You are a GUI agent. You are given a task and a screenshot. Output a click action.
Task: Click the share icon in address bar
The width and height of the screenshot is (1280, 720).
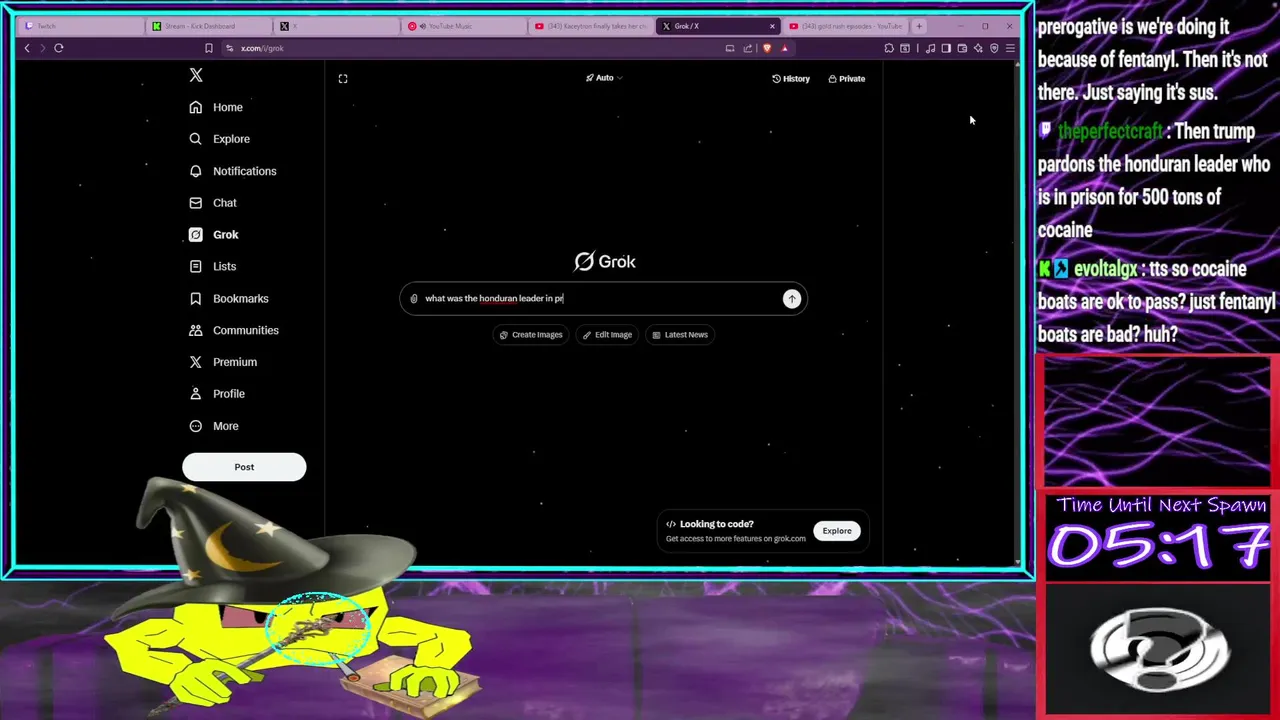[748, 48]
